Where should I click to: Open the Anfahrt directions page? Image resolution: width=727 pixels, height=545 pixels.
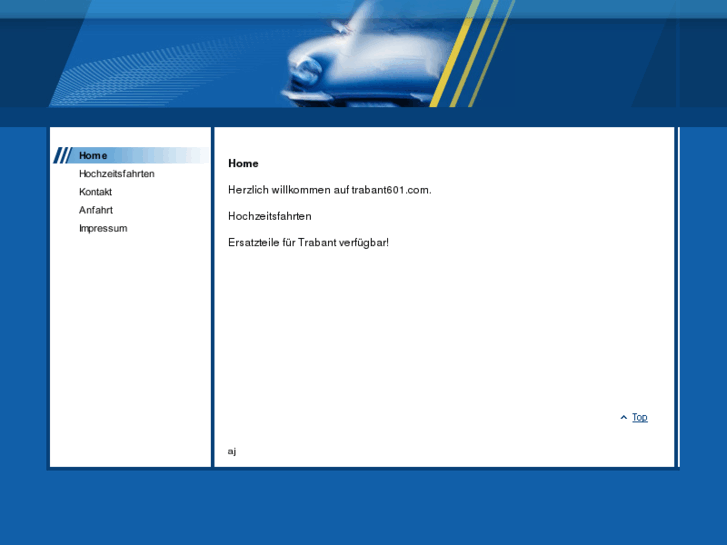[x=96, y=210]
